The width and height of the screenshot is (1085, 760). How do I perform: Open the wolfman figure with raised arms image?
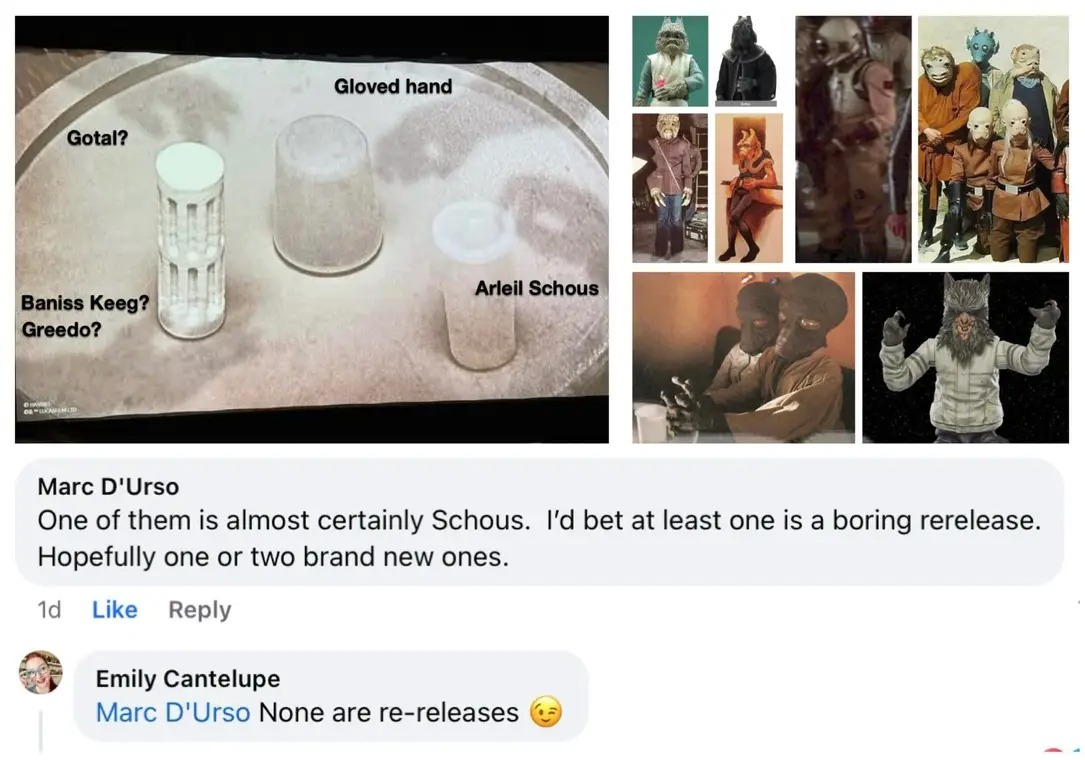965,357
